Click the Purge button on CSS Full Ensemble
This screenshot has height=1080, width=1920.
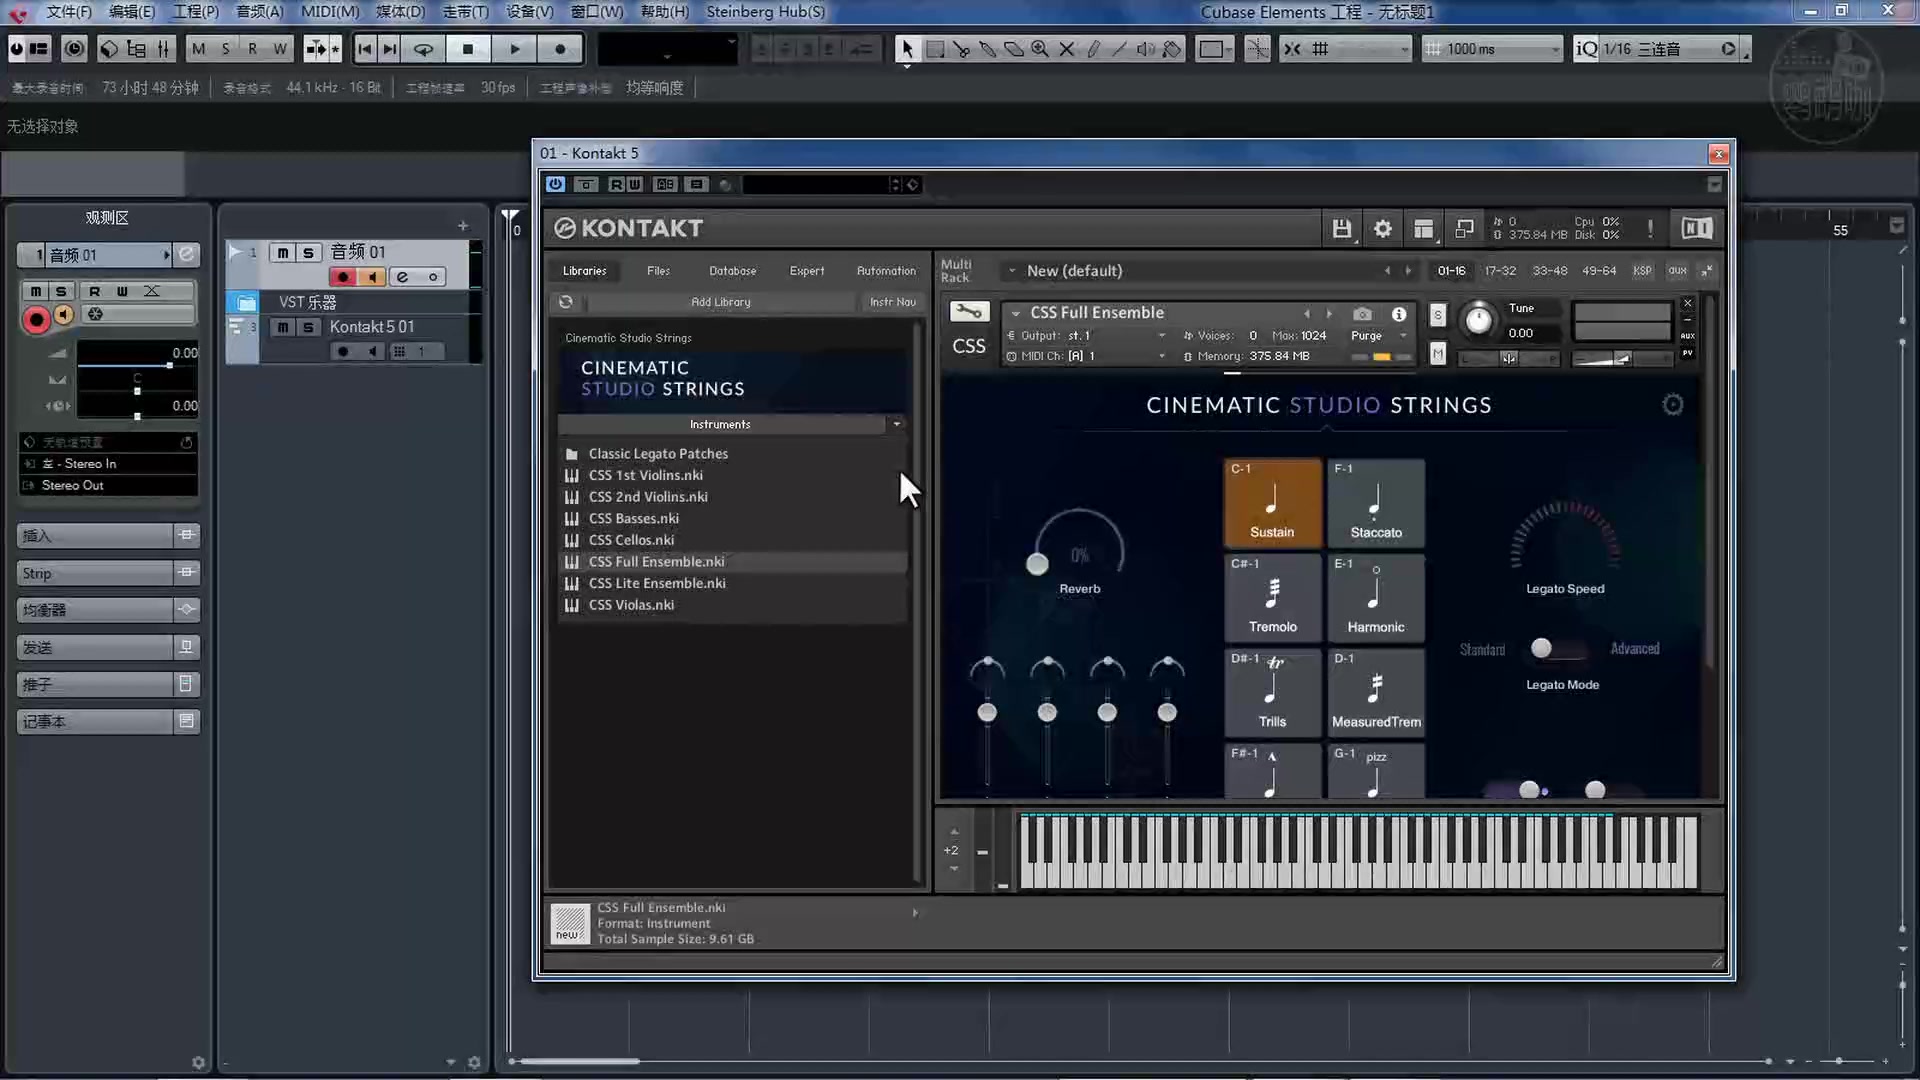(x=1366, y=336)
